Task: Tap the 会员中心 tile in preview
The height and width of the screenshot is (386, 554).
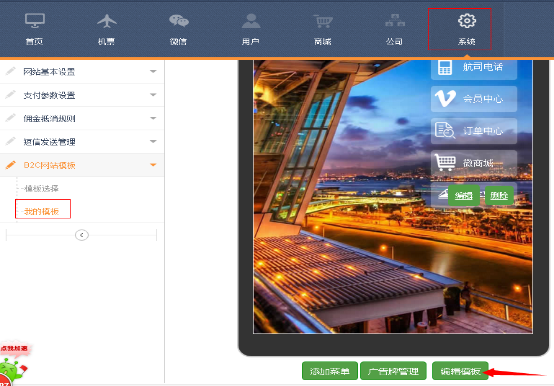Action: tap(474, 99)
